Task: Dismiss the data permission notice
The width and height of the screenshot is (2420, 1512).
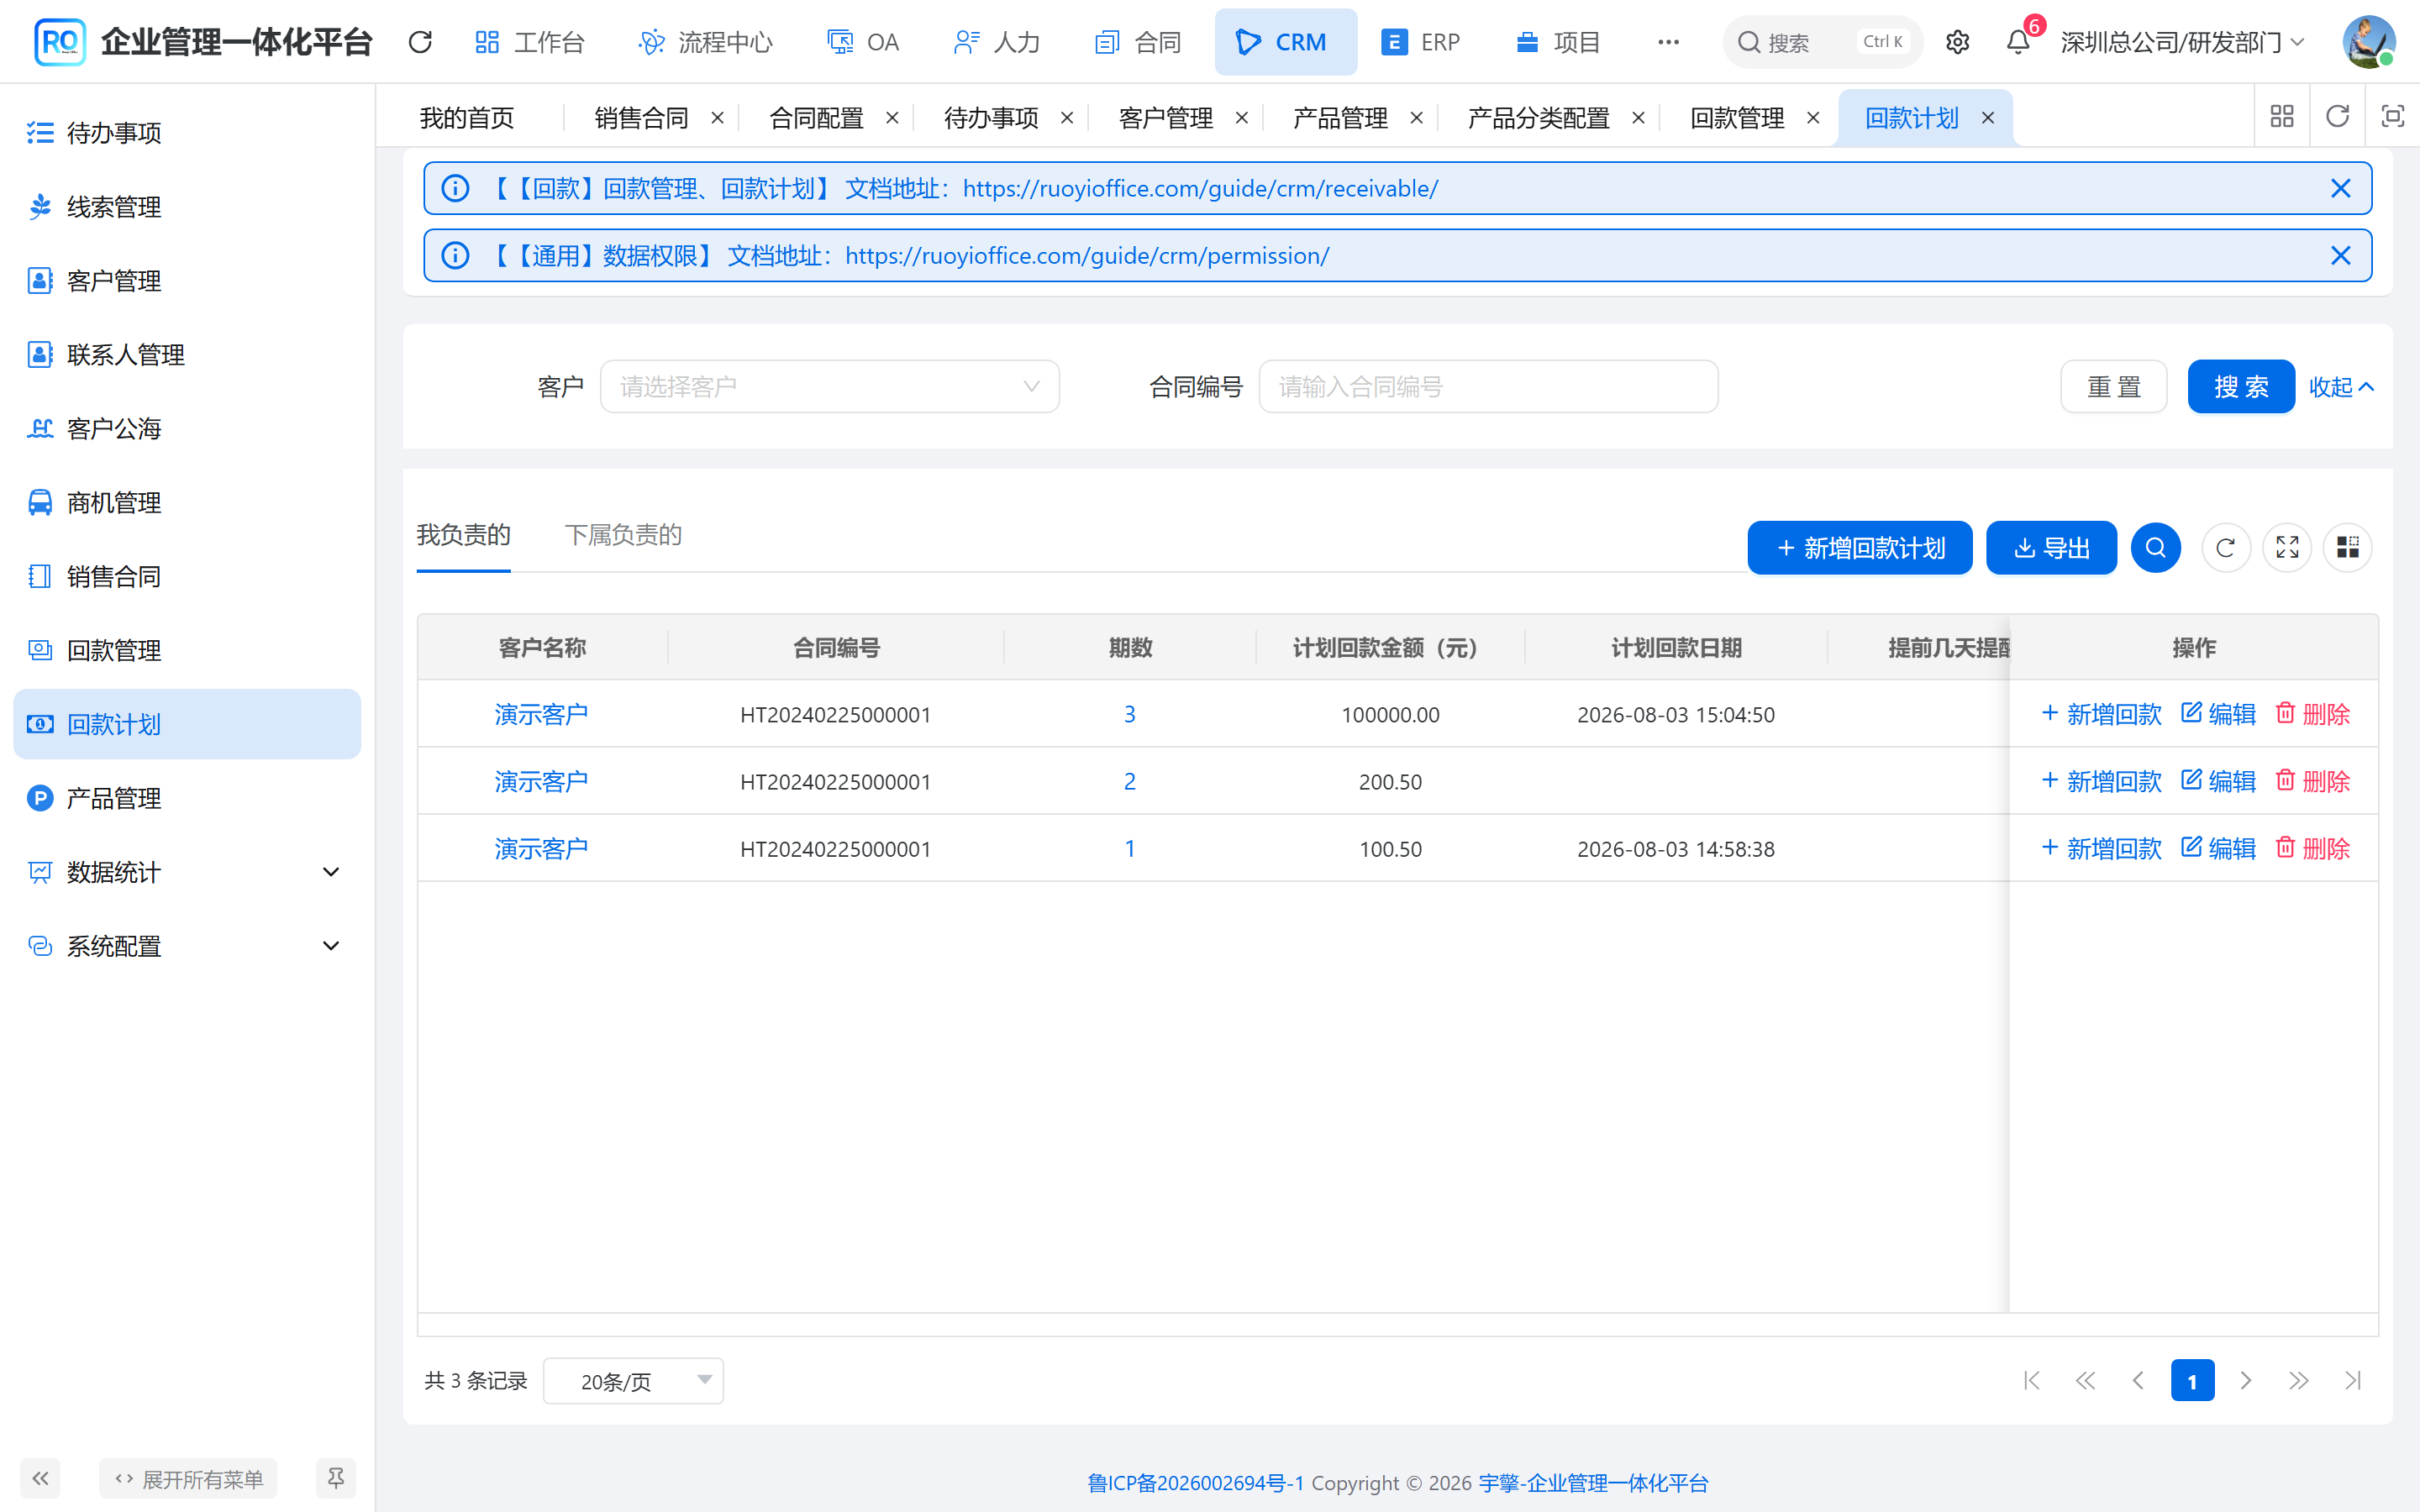Action: (2340, 255)
